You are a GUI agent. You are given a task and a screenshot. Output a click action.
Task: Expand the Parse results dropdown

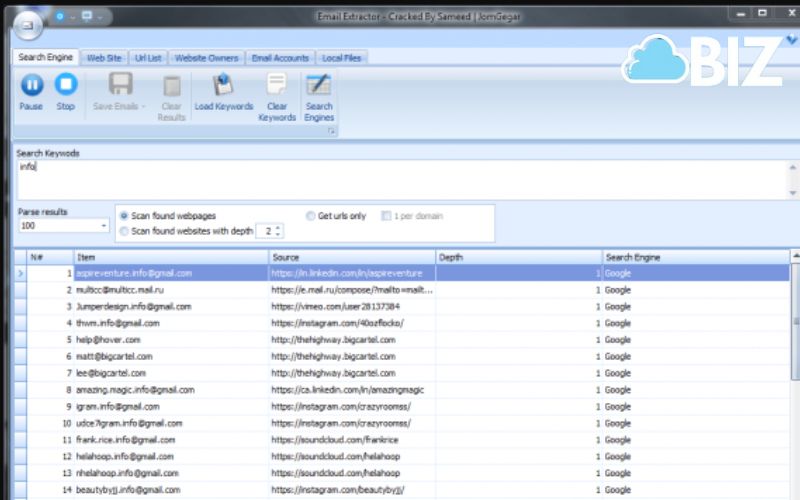pos(104,226)
